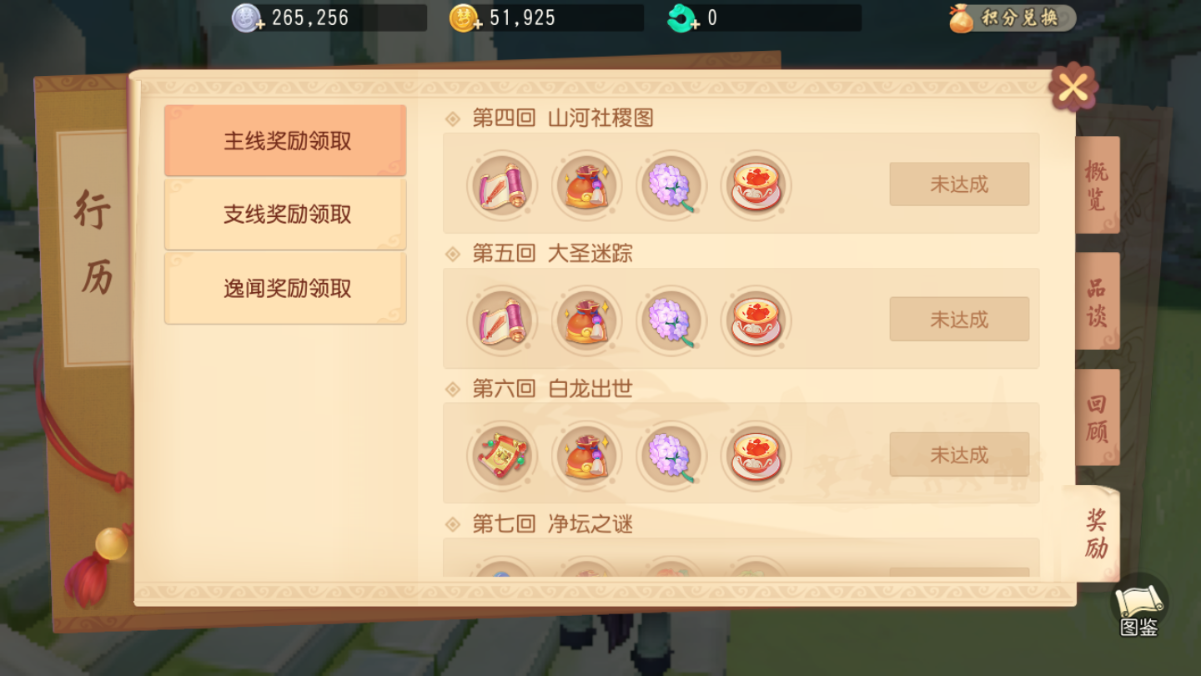This screenshot has height=676, width=1201.
Task: Add gold via the gold coin icon
Action: (x=464, y=18)
